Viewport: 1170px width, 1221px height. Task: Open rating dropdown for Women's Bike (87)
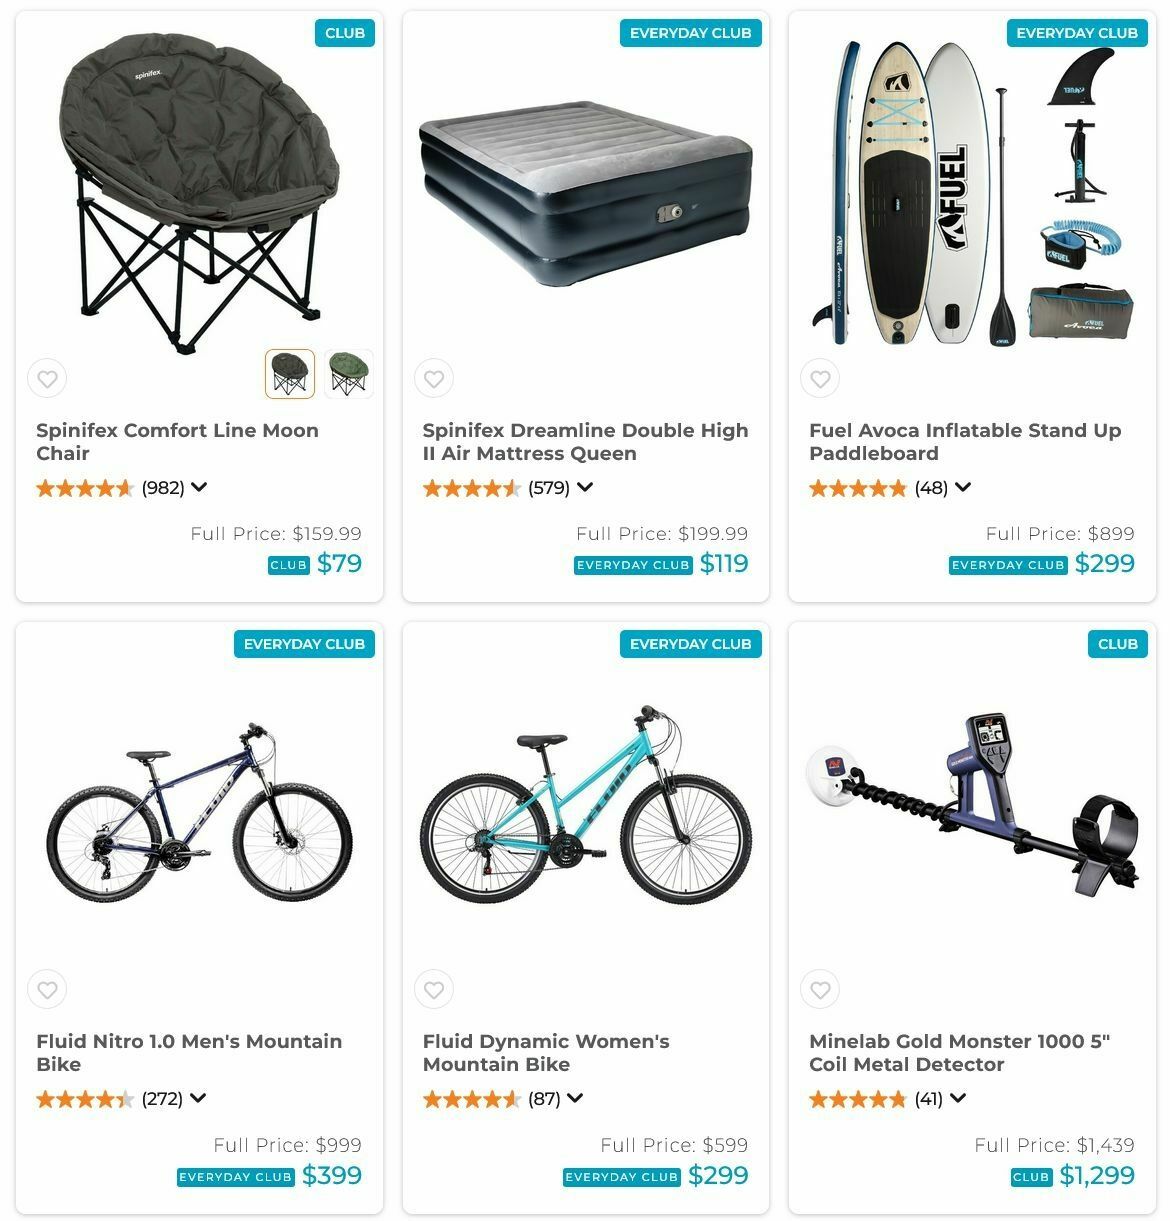point(575,1098)
